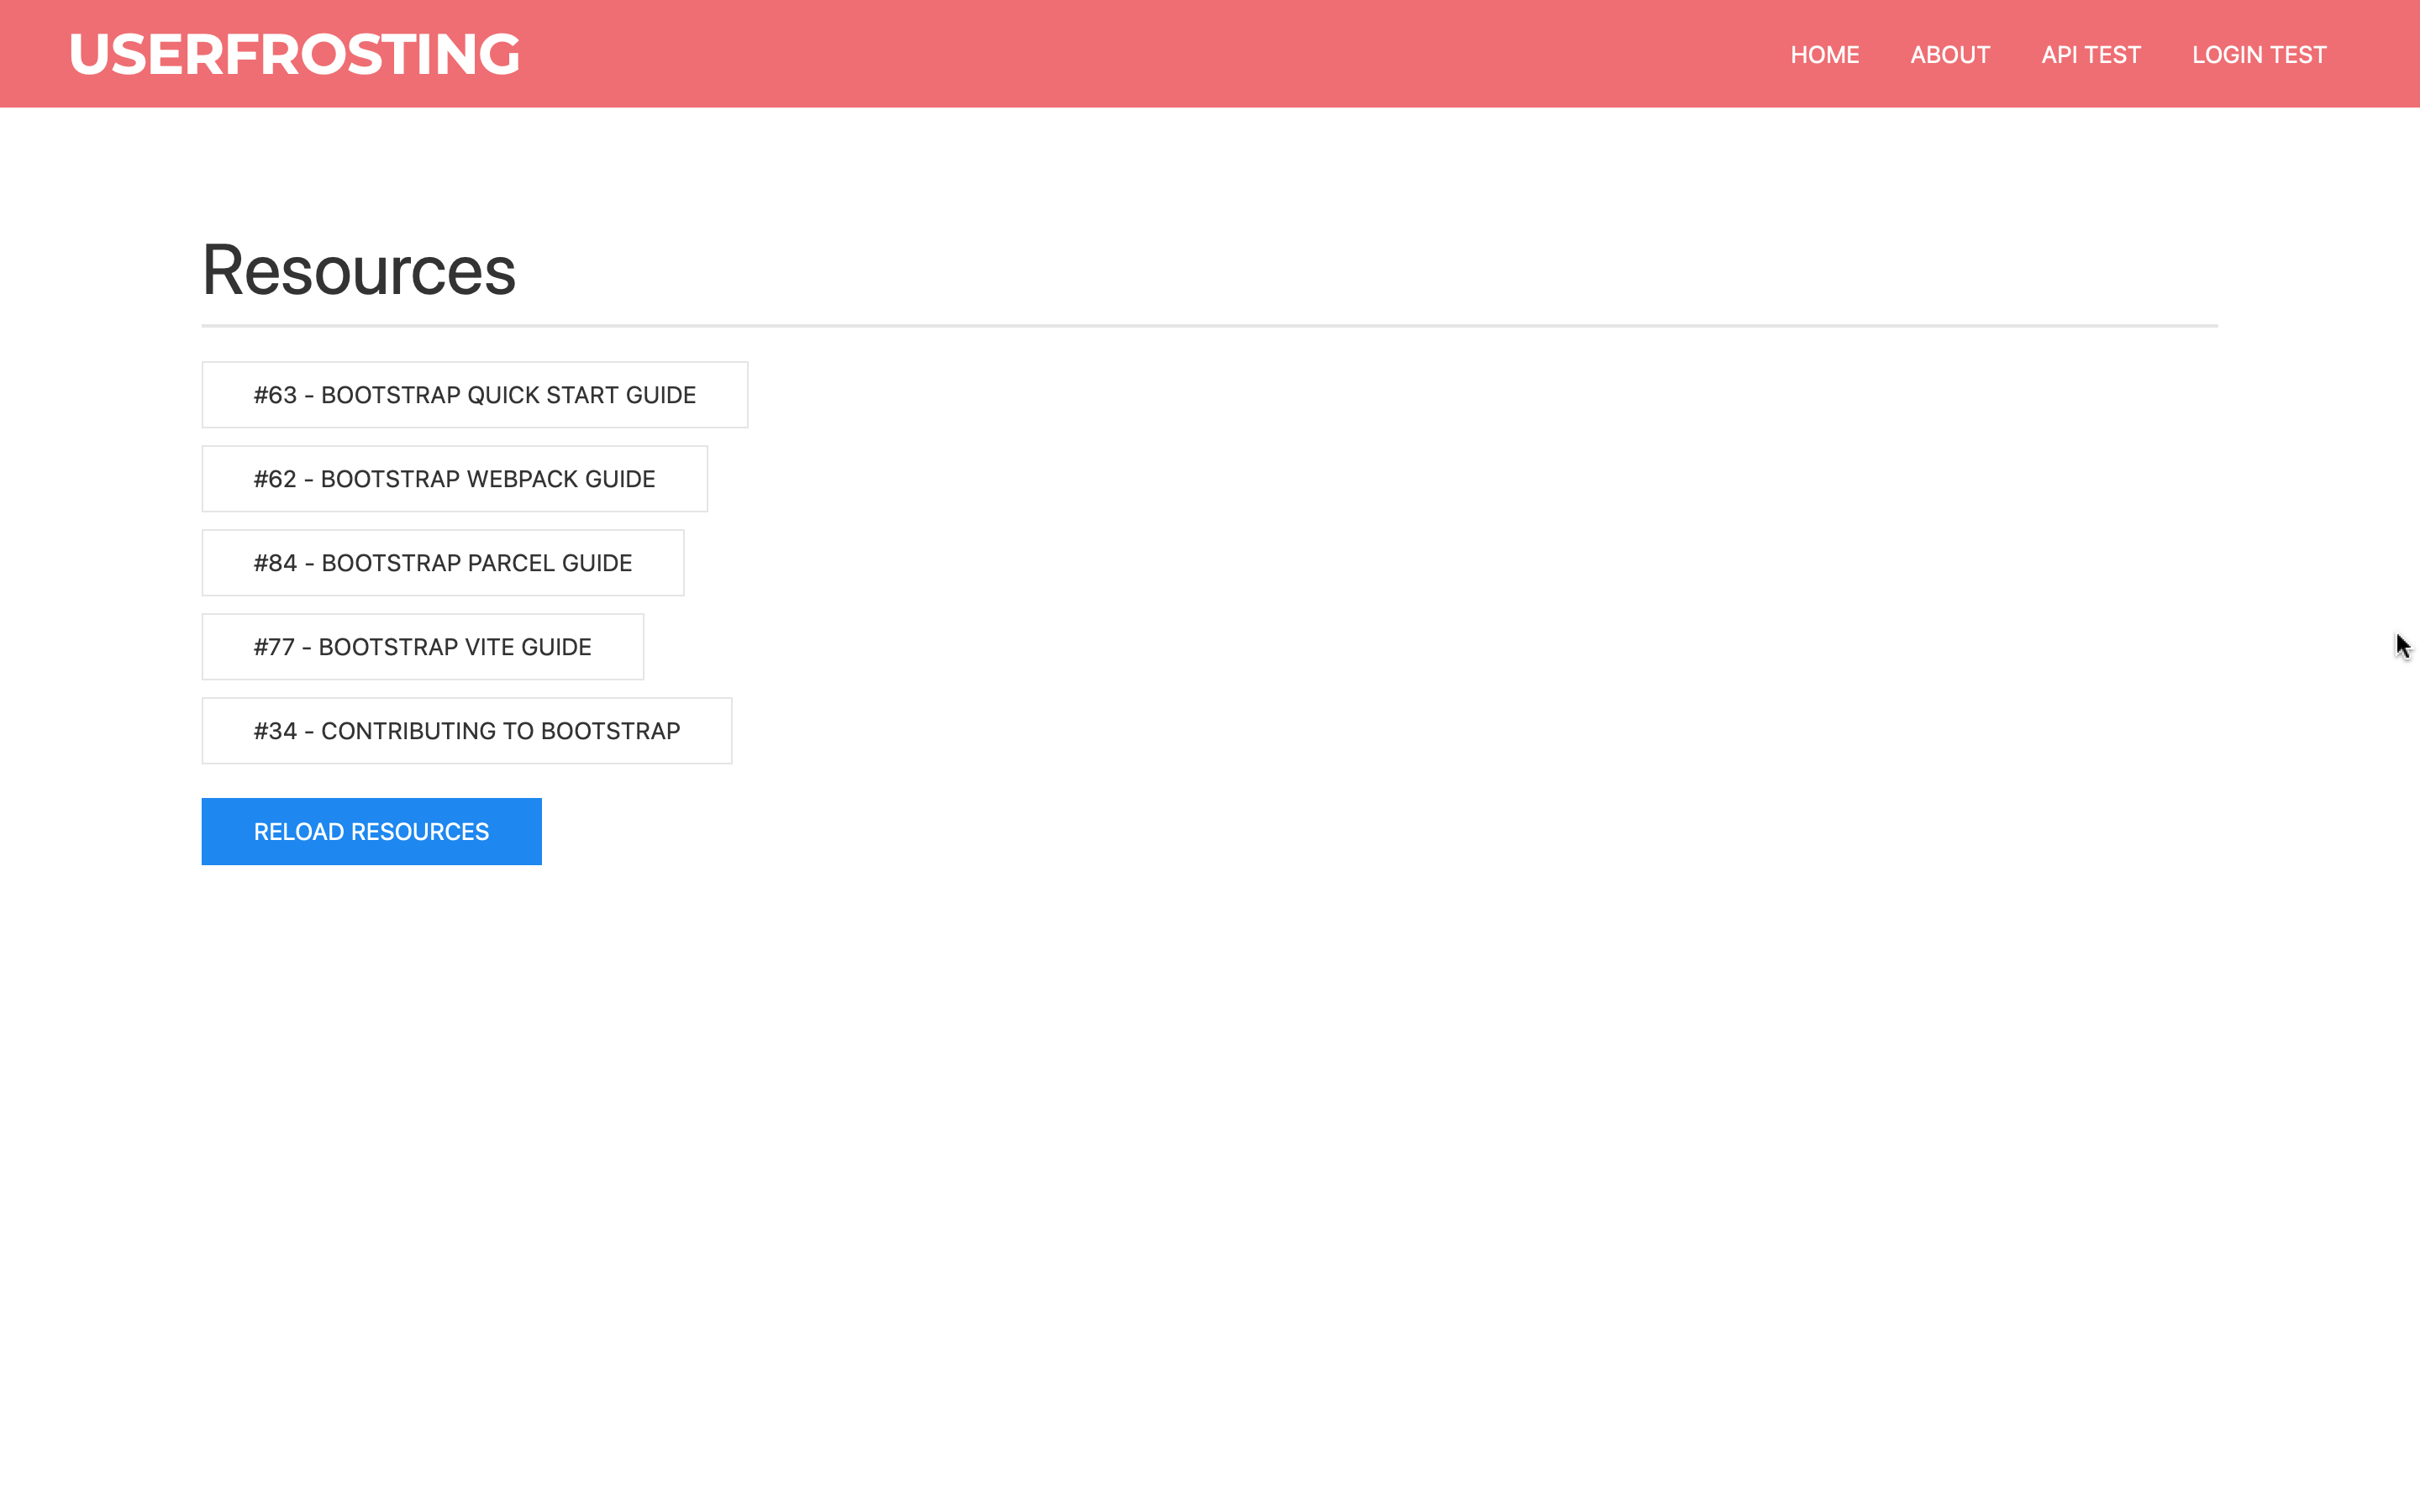Click the word 'VITE' in fourth resource
Viewport: 2420px width, 1512px height.
pos(489,647)
